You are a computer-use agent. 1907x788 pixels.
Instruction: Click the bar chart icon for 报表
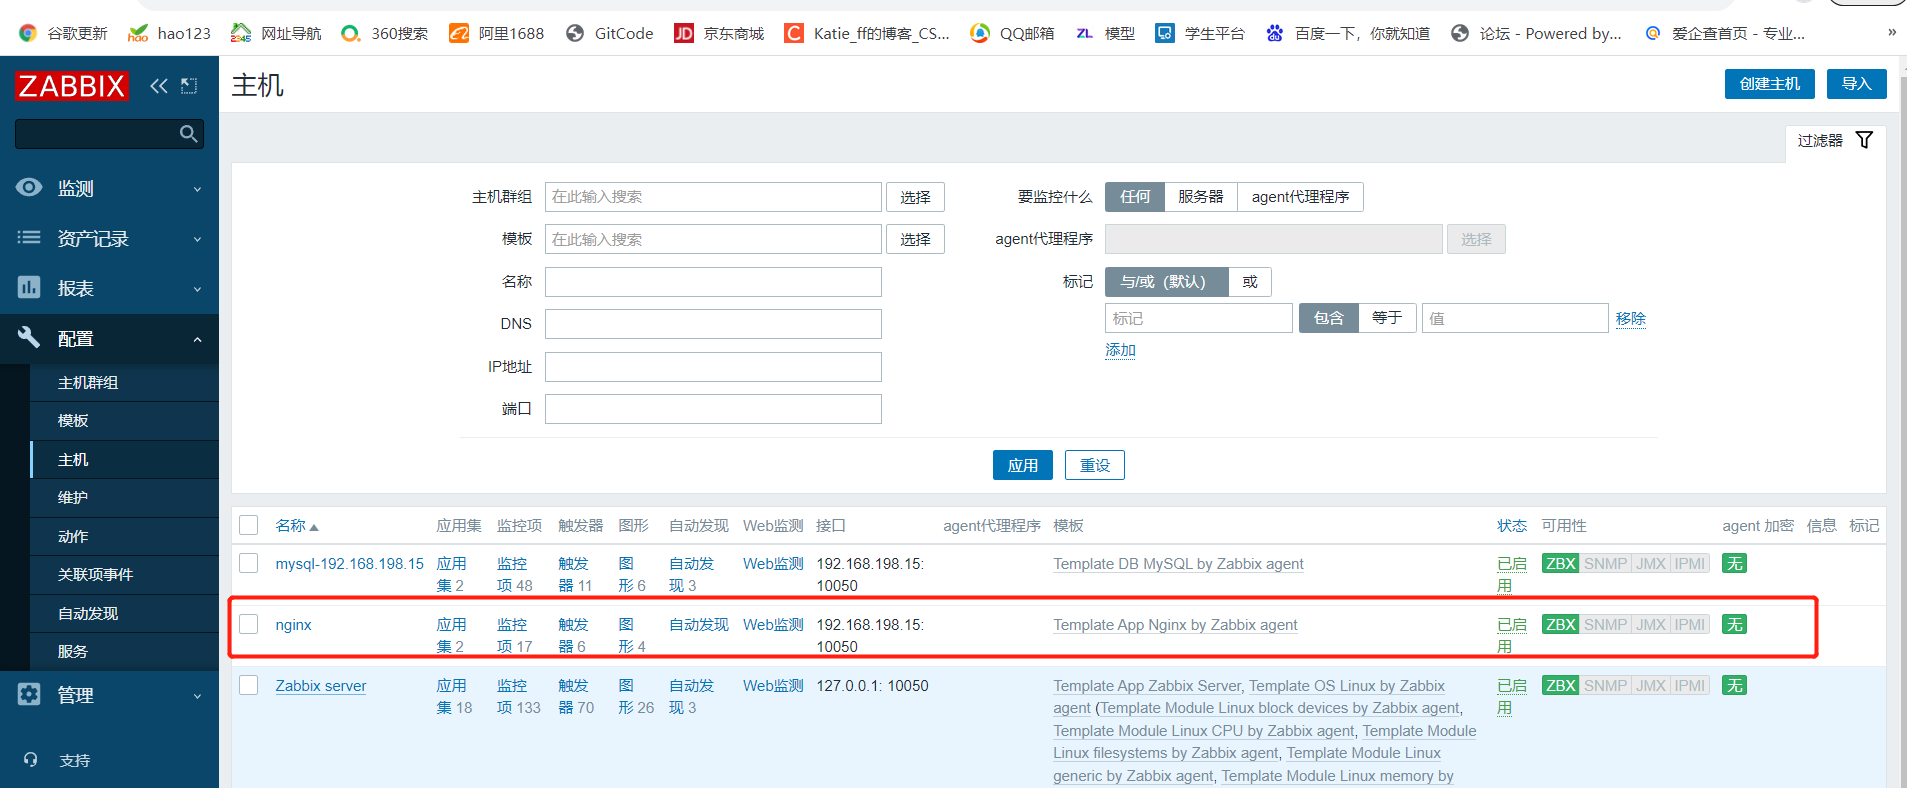click(x=29, y=287)
